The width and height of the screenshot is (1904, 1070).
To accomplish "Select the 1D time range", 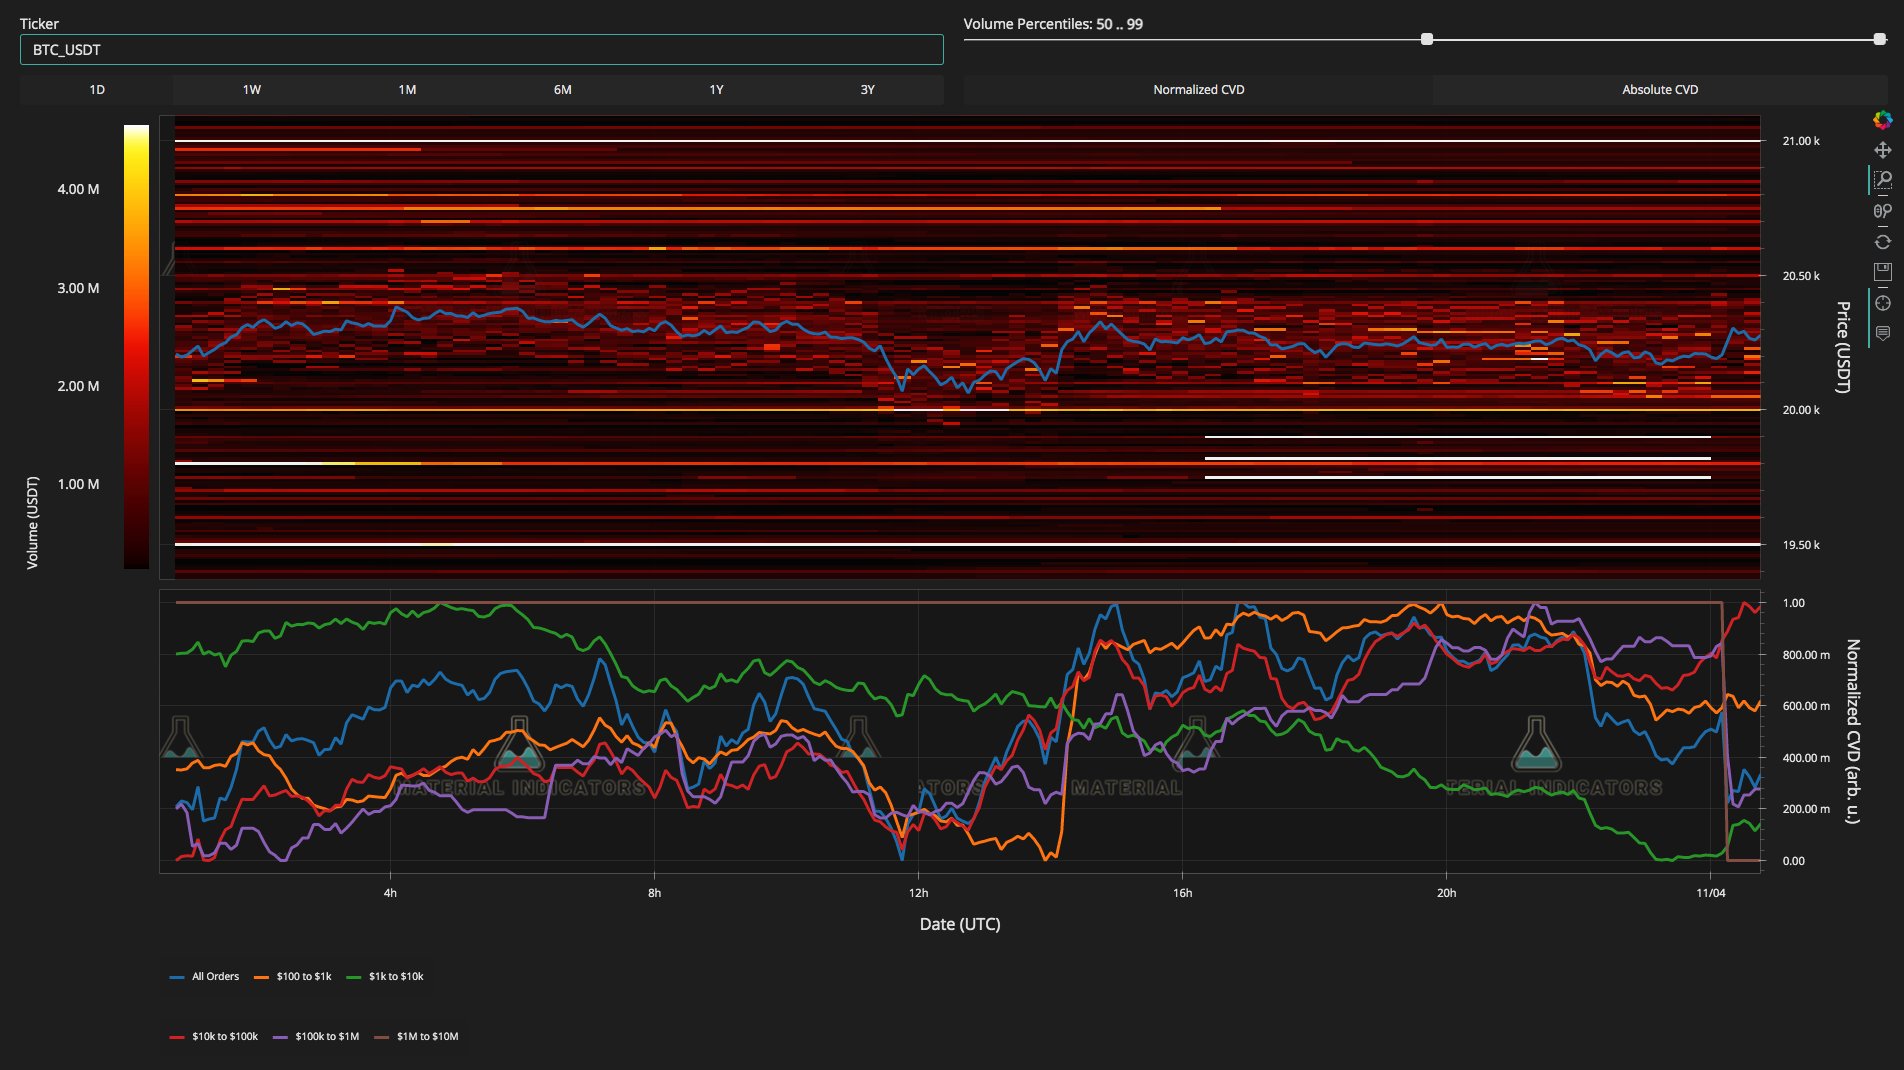I will (97, 90).
